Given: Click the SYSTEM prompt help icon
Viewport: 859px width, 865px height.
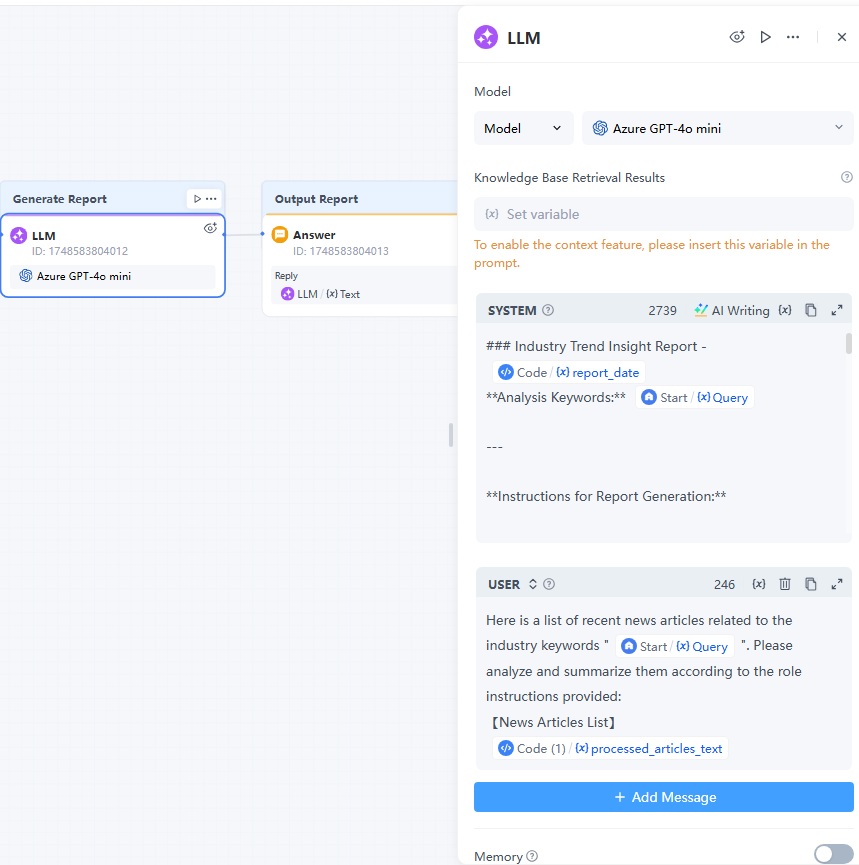Looking at the screenshot, I should 548,310.
